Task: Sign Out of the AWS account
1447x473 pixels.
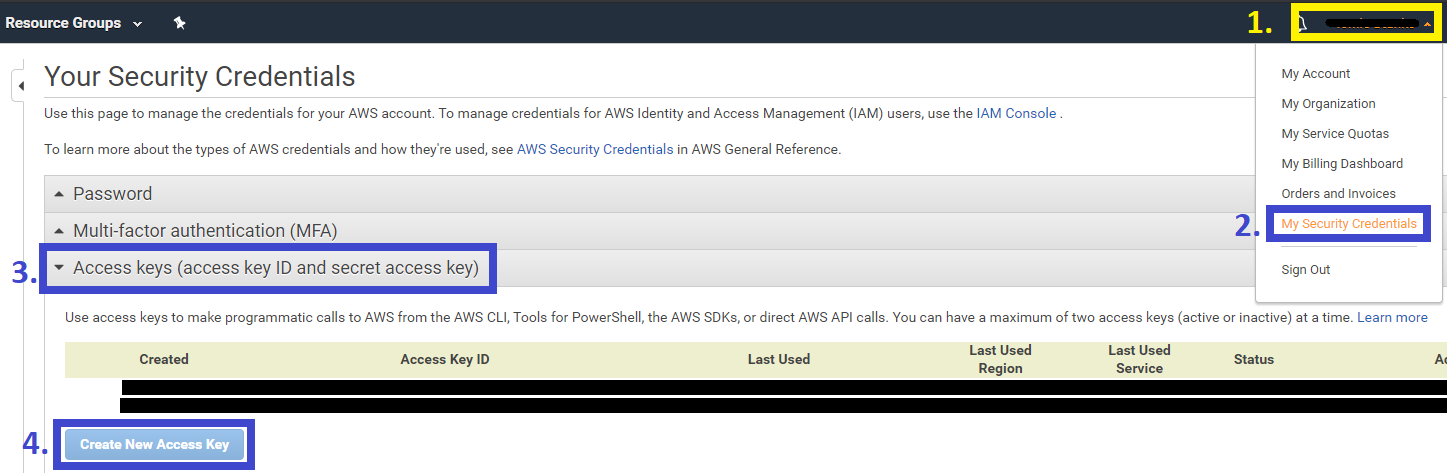Action: (1305, 270)
